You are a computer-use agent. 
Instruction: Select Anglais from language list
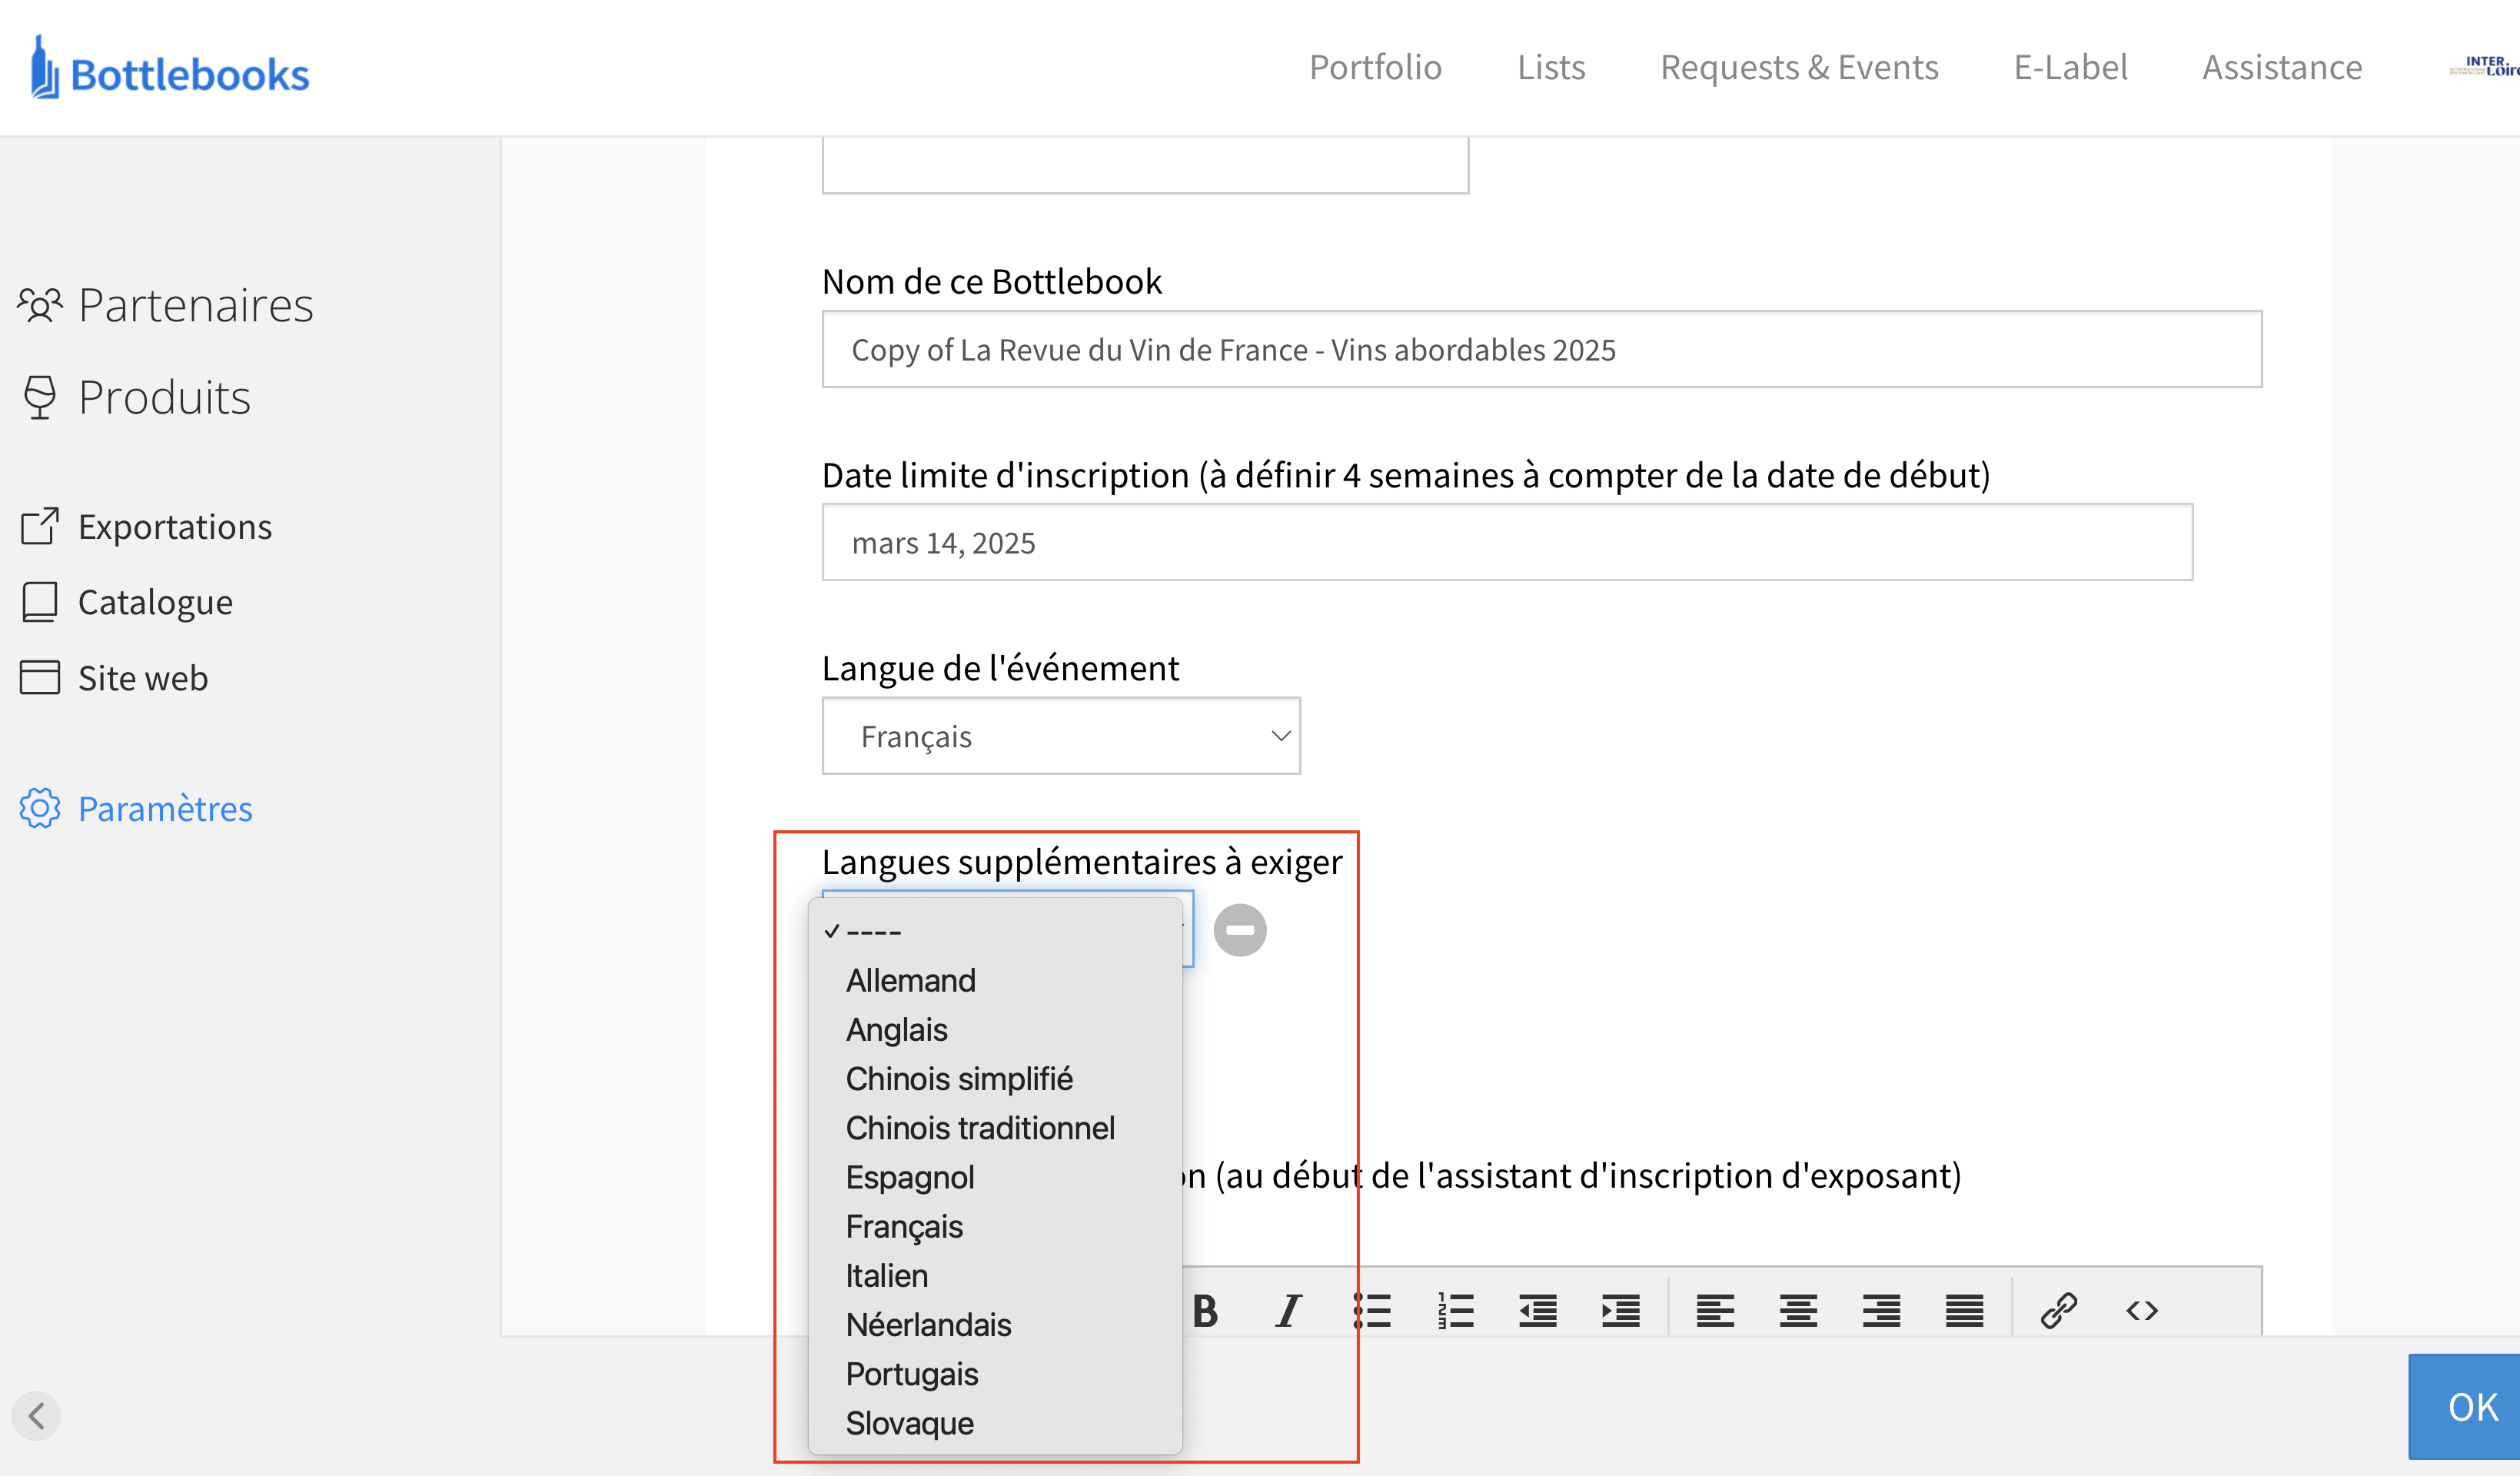tap(896, 1030)
